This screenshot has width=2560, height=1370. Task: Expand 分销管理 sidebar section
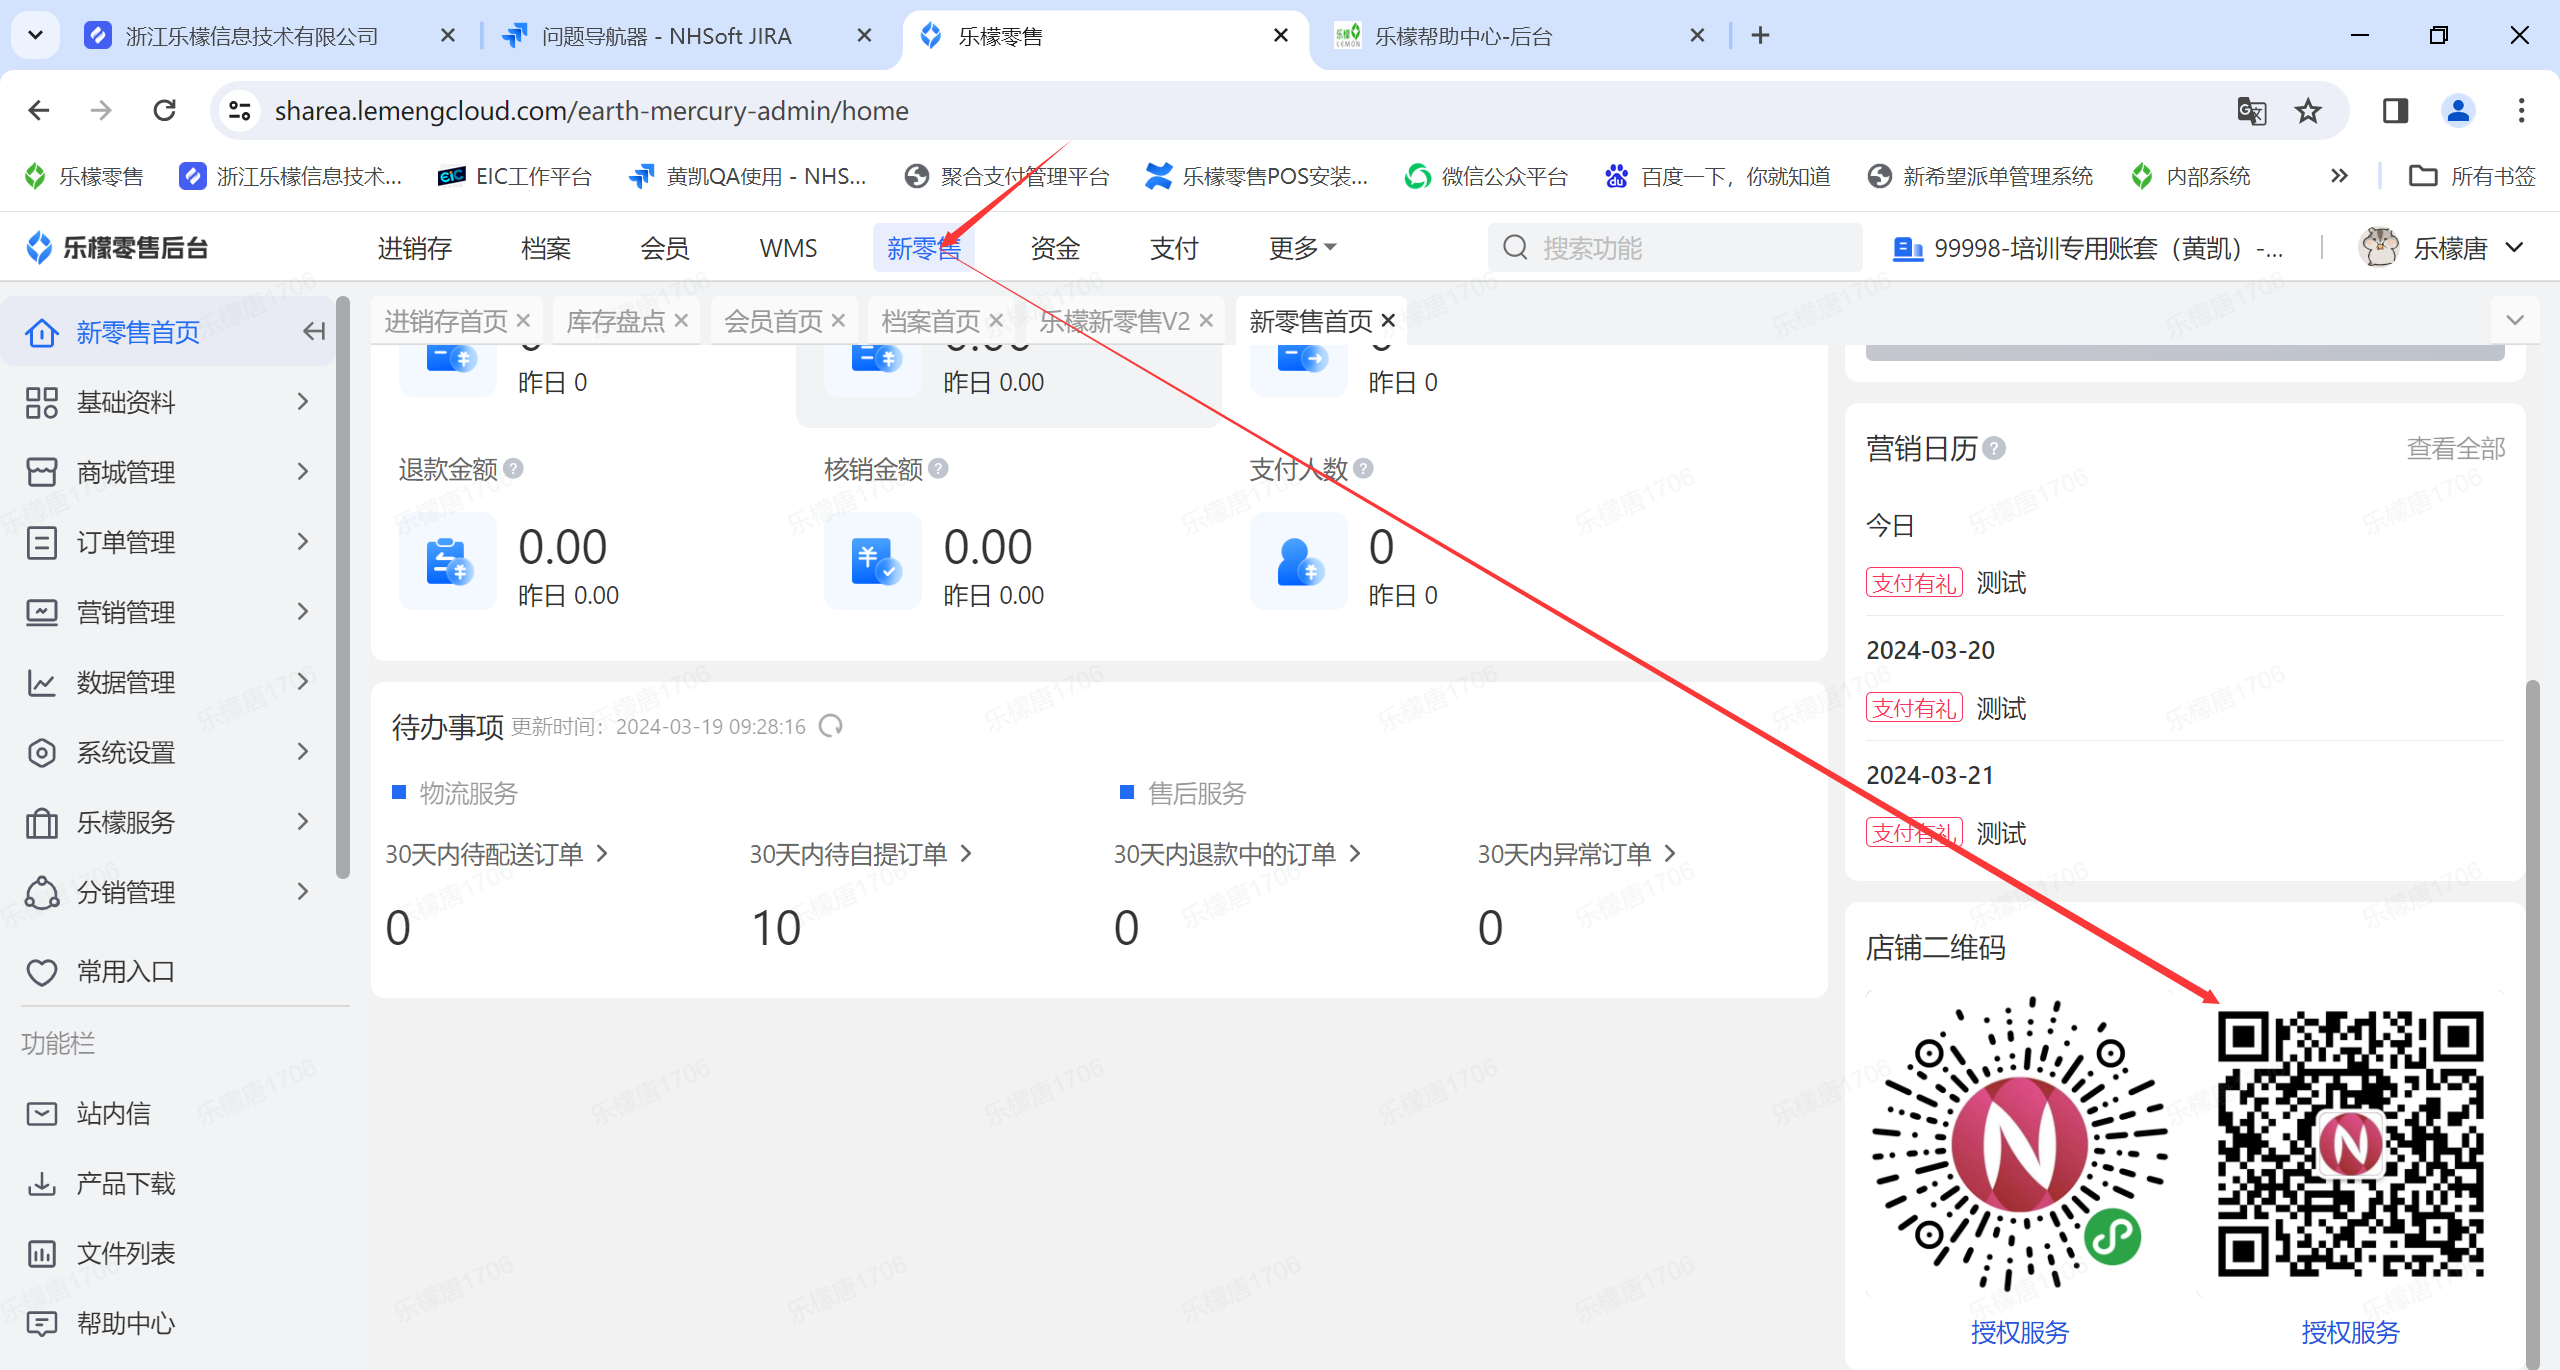(x=168, y=892)
